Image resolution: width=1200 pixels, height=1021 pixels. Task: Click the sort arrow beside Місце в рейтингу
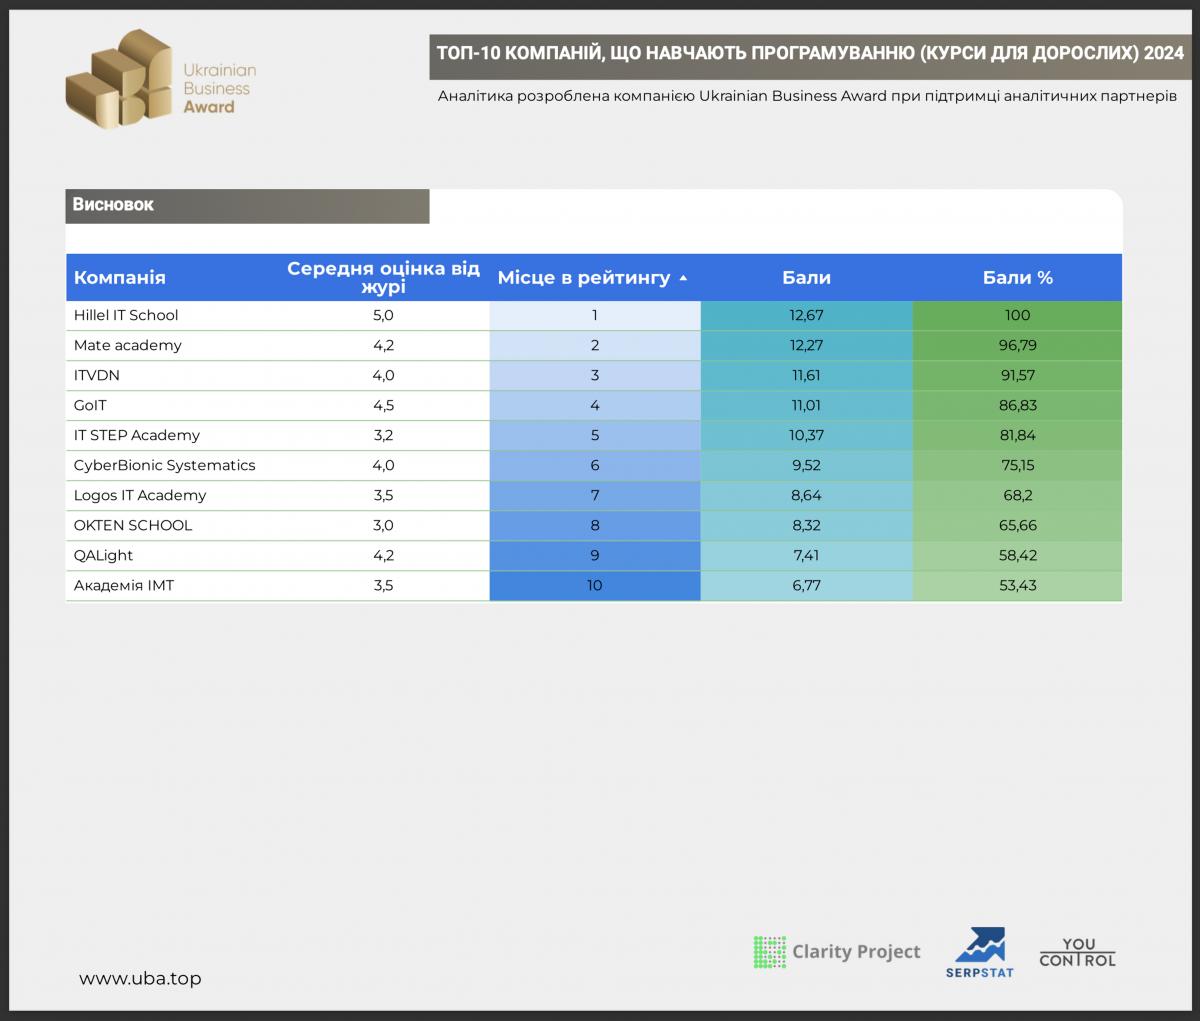(x=683, y=278)
